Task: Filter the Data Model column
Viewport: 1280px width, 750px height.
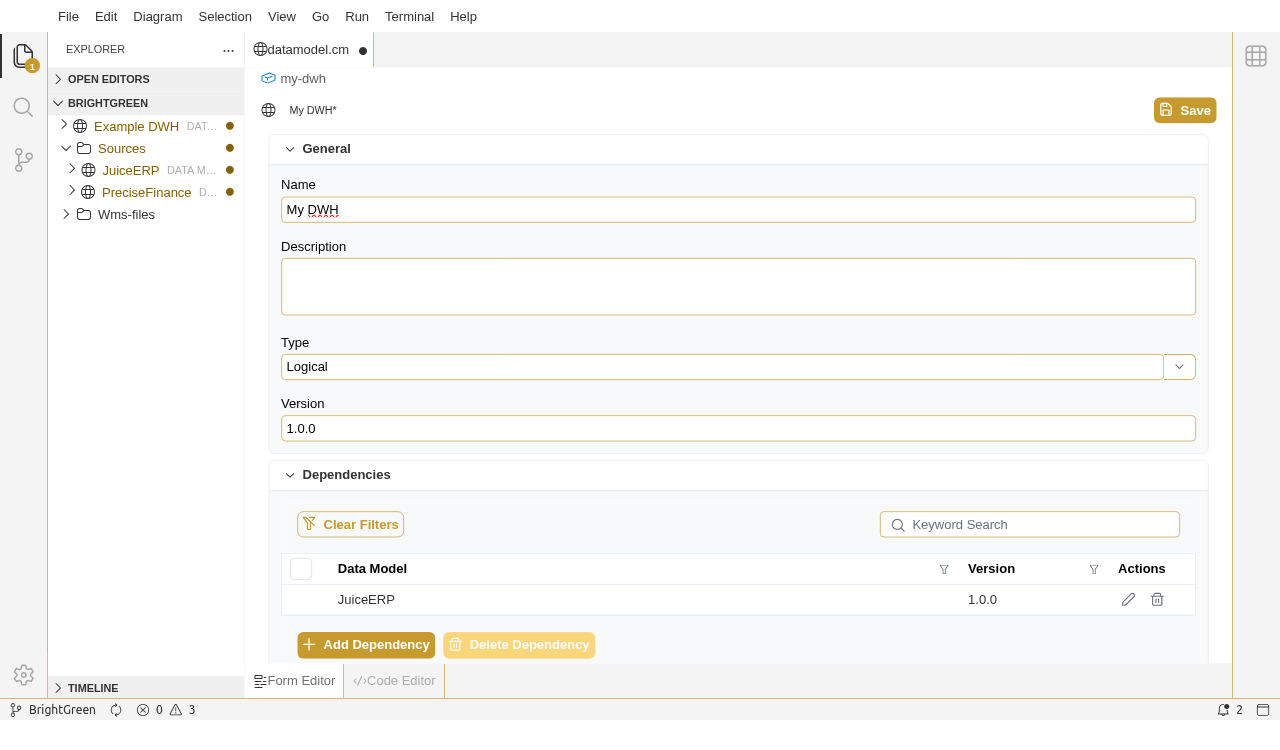Action: [x=944, y=569]
